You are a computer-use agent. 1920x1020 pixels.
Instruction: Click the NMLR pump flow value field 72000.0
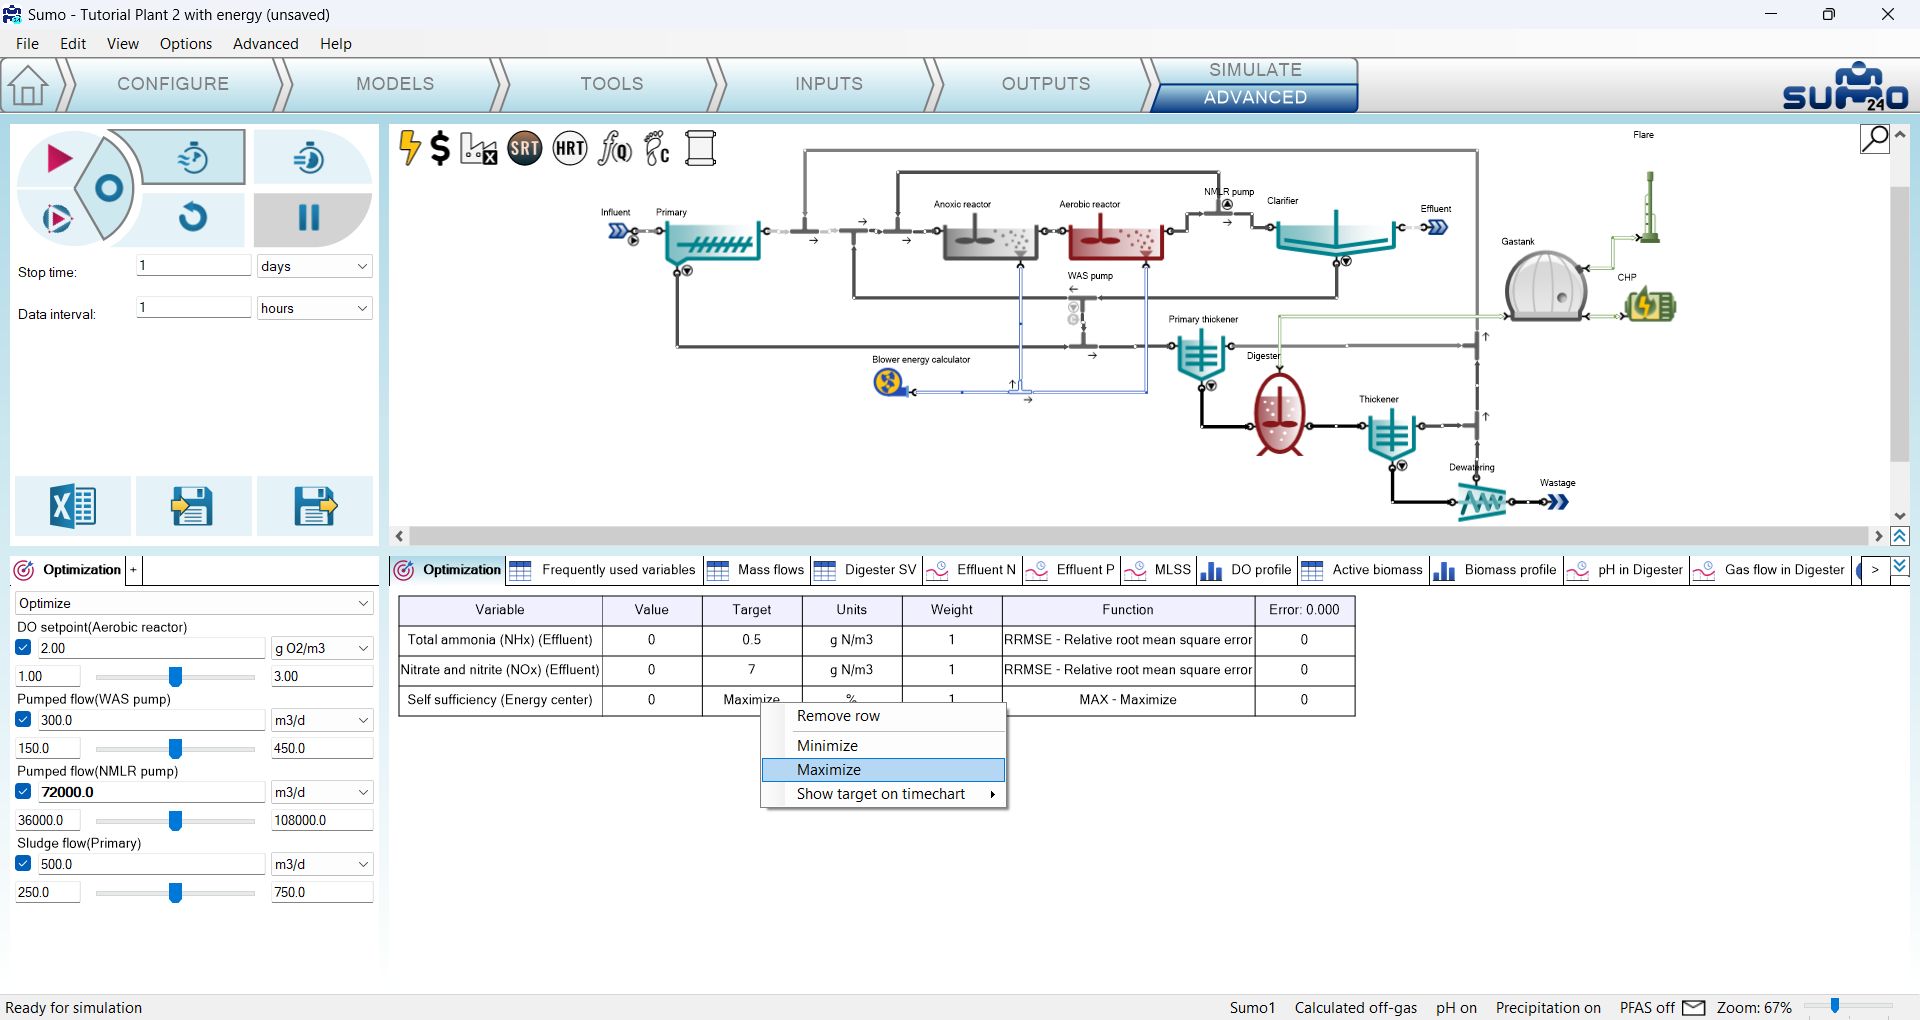coord(151,792)
